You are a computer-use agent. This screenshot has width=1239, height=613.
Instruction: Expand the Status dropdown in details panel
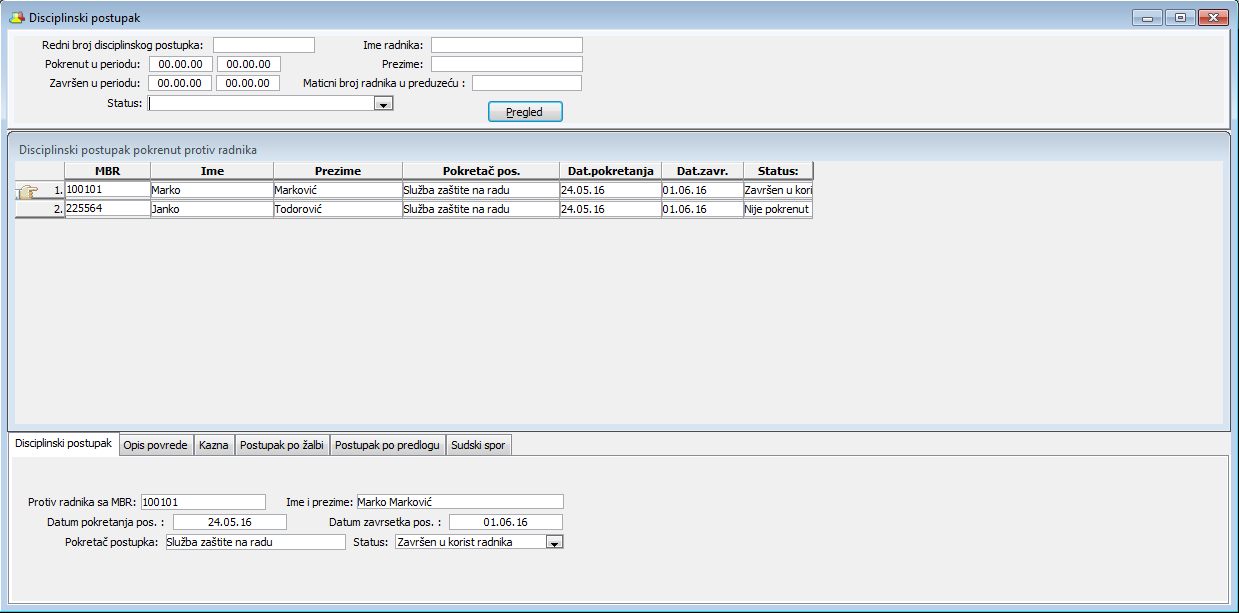(555, 542)
